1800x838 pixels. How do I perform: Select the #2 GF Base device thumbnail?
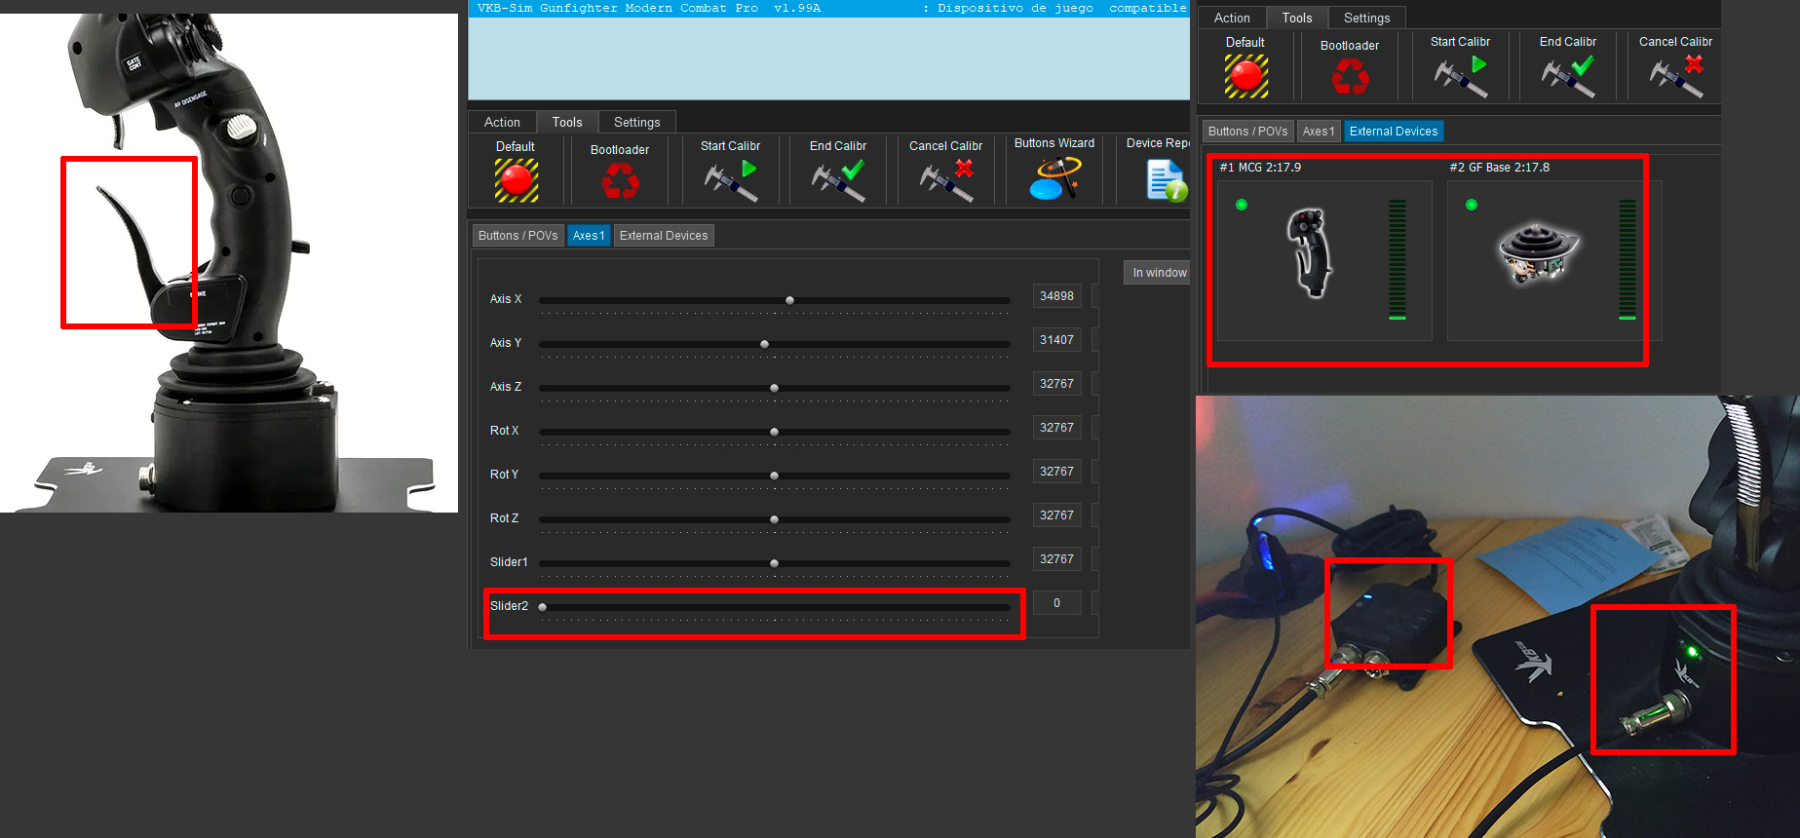(1538, 253)
